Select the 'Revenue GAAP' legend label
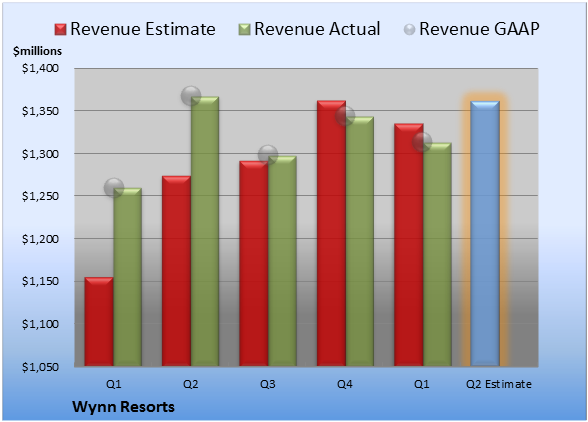Viewport: 588px width, 422px height. tap(479, 29)
